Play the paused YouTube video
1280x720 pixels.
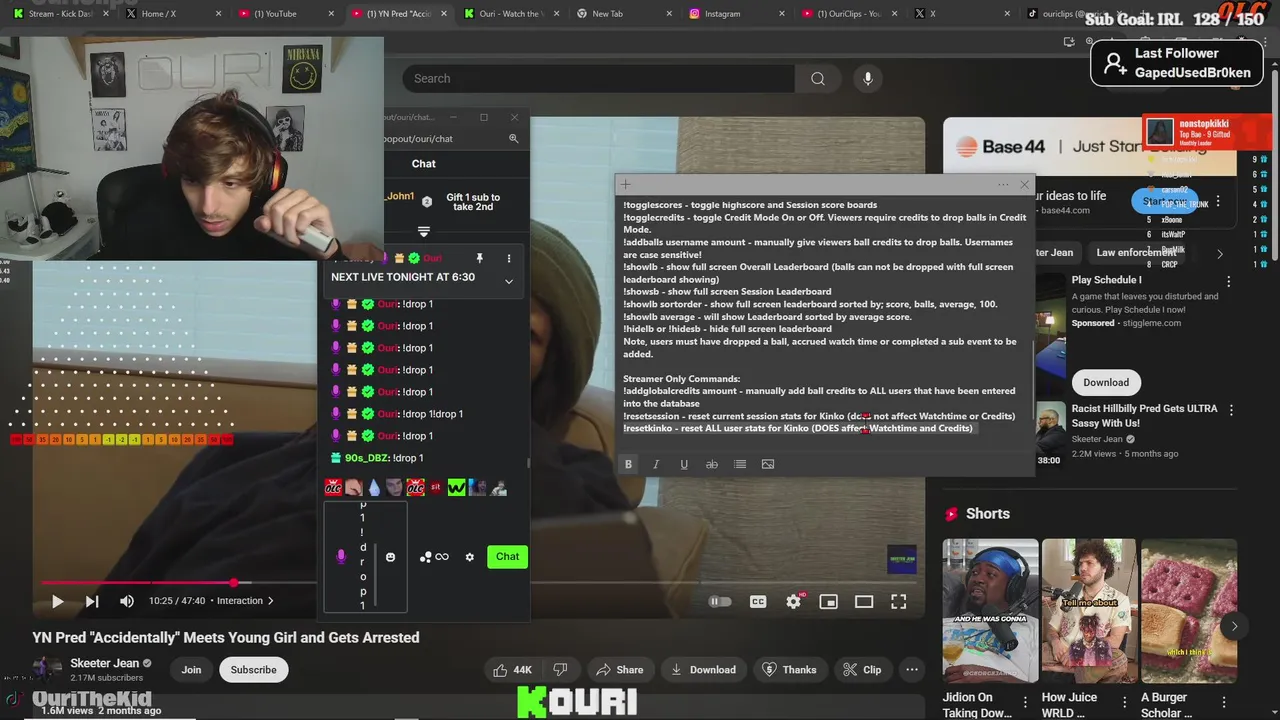click(57, 601)
